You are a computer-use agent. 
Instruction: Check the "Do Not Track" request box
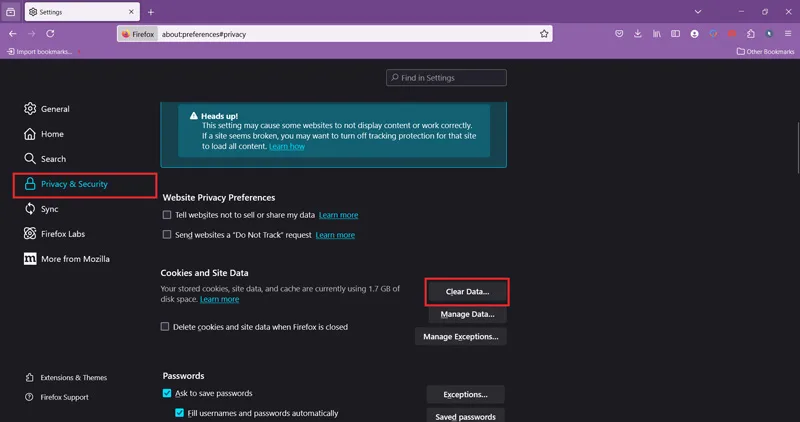tap(167, 235)
